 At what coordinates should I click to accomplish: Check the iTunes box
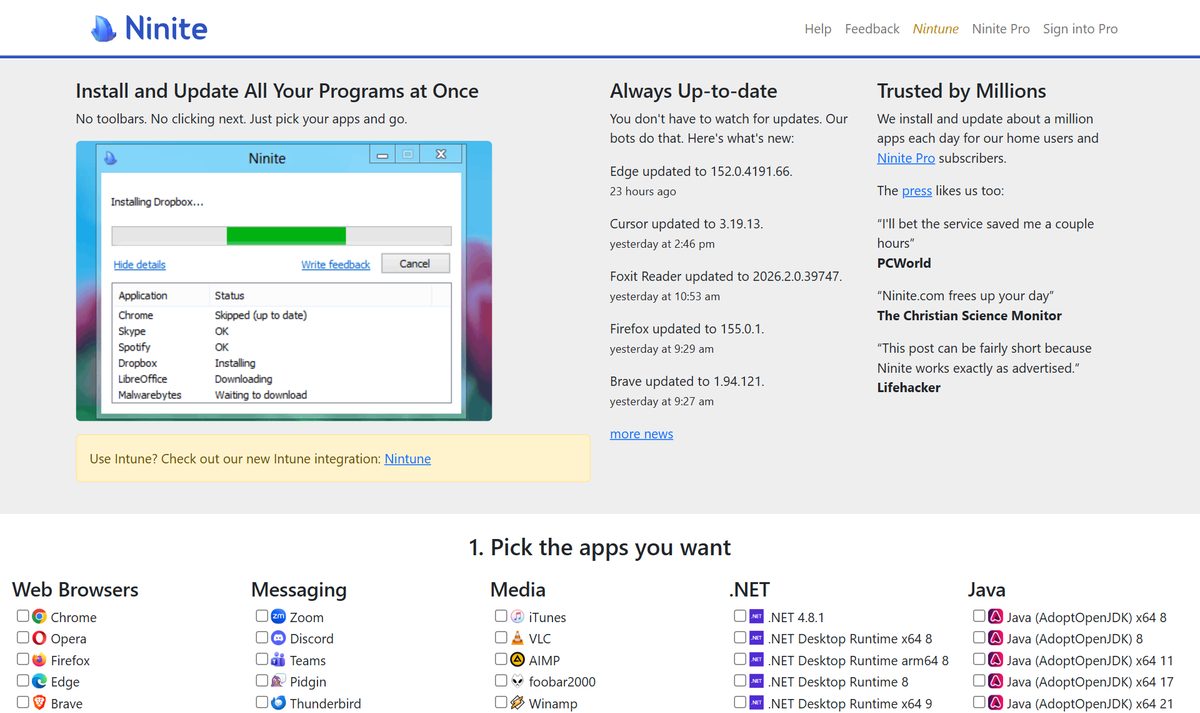click(500, 616)
